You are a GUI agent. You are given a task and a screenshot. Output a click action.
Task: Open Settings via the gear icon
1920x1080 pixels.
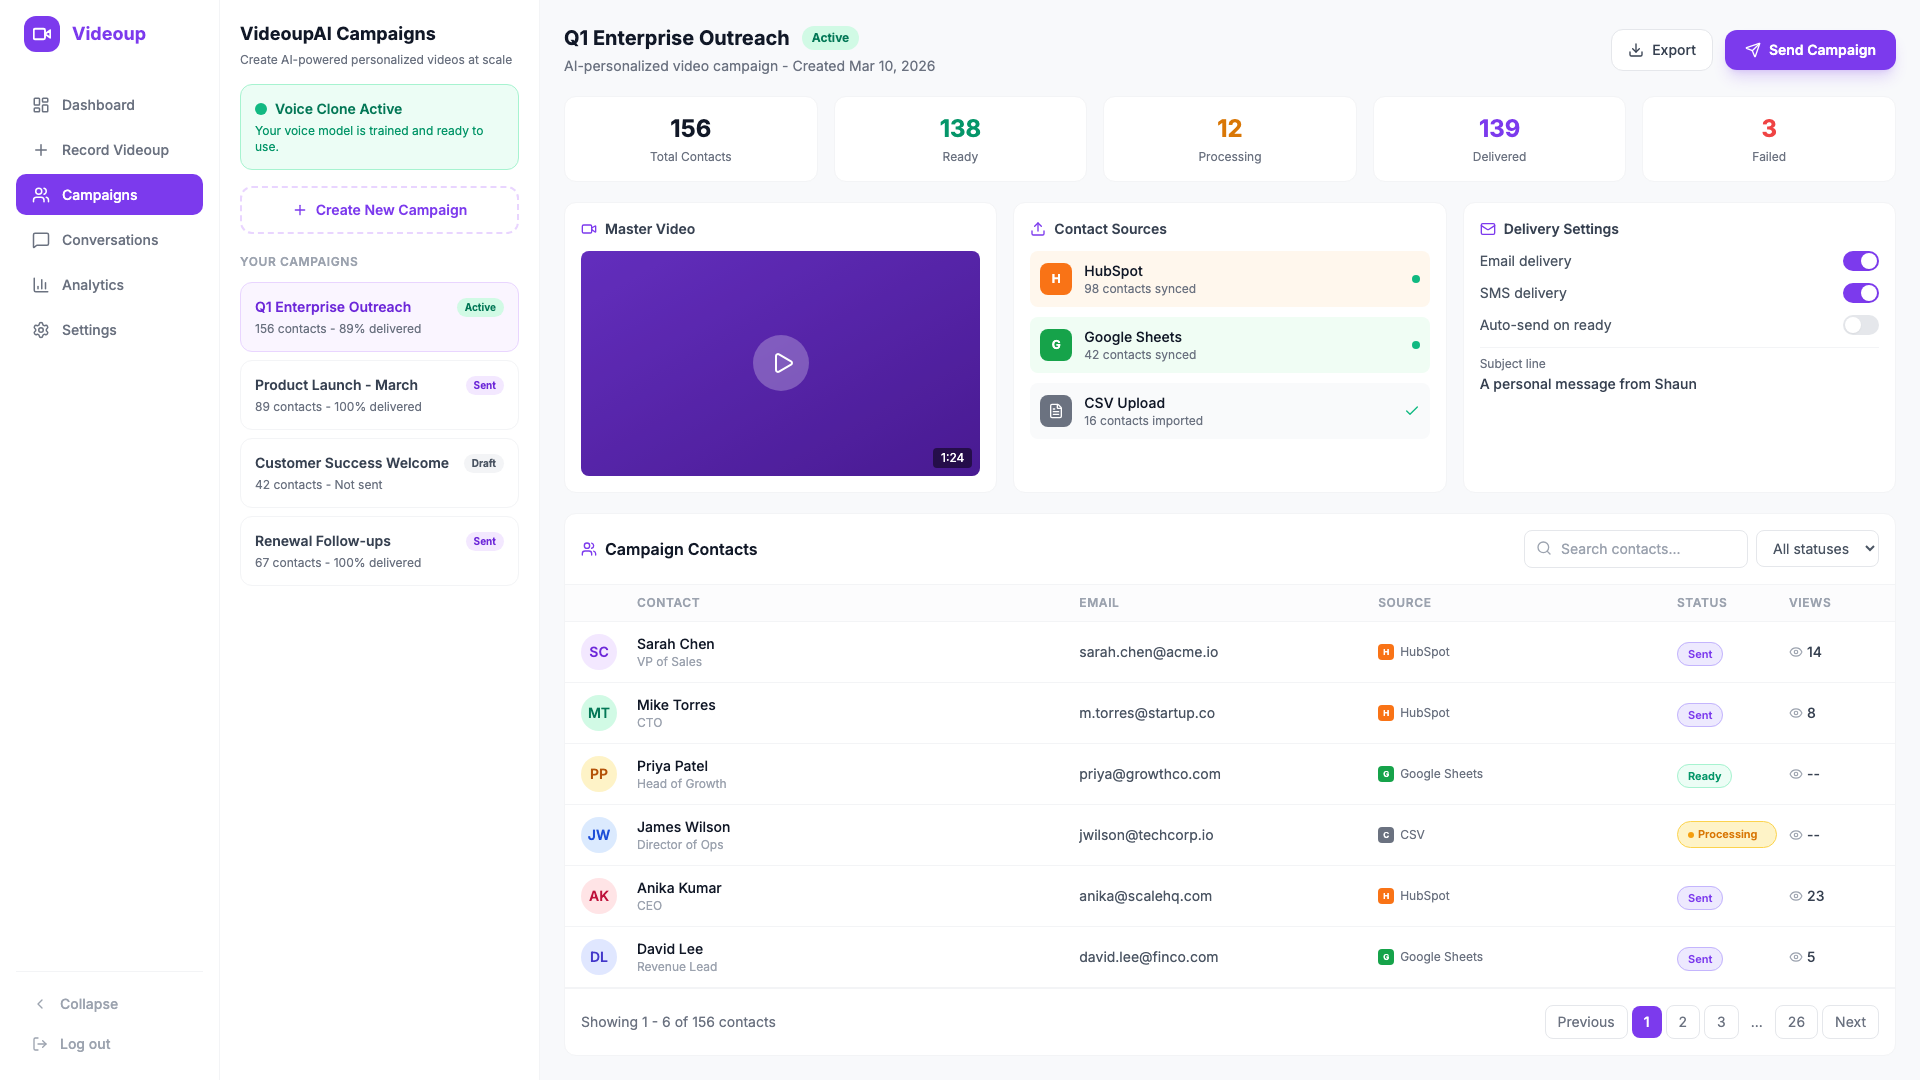pyautogui.click(x=41, y=330)
